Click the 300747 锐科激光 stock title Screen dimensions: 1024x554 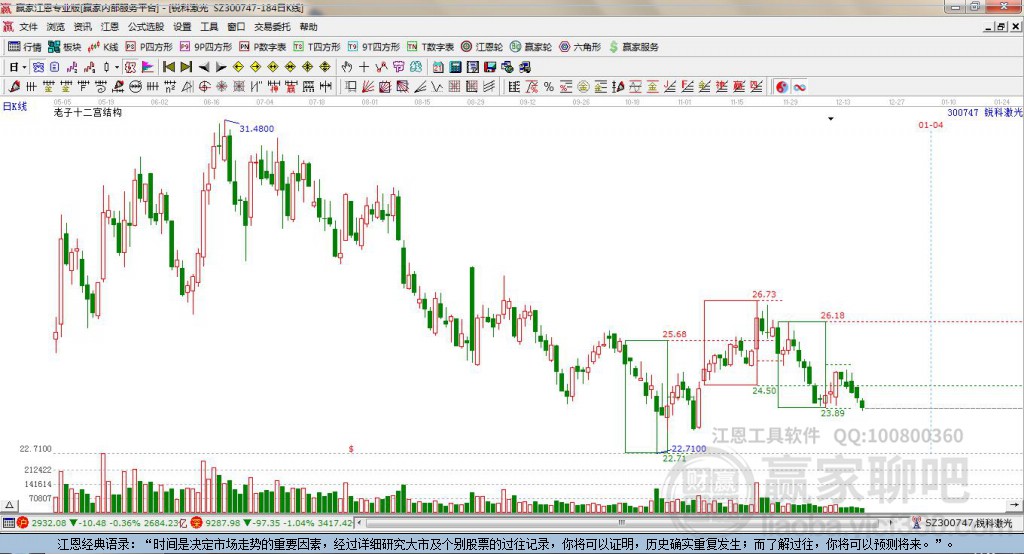click(985, 112)
